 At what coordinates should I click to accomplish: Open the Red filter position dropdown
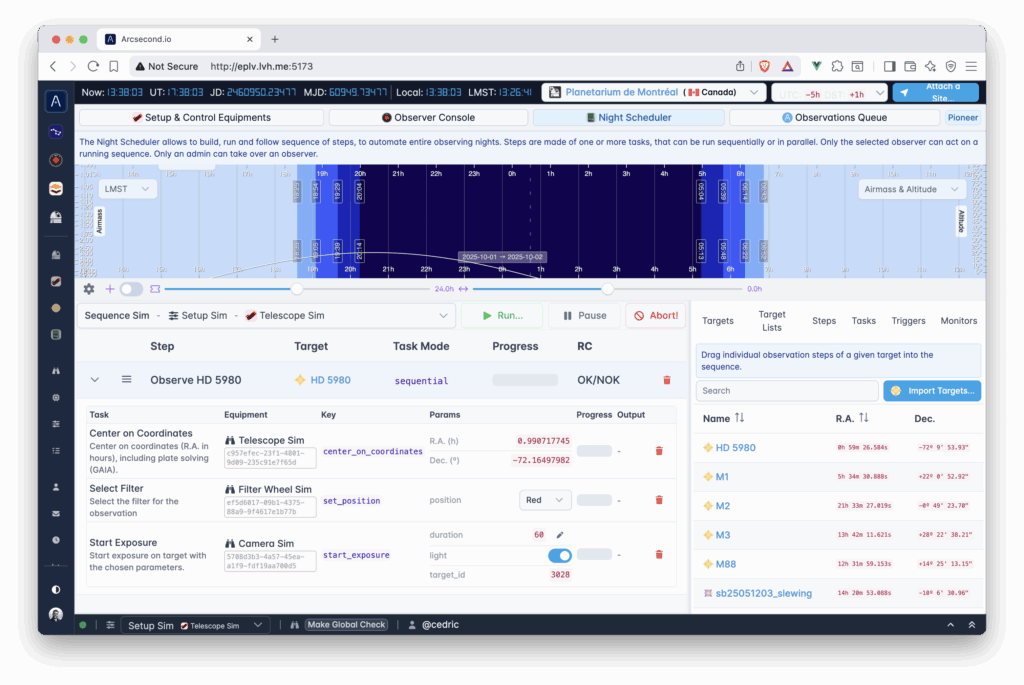tap(545, 499)
